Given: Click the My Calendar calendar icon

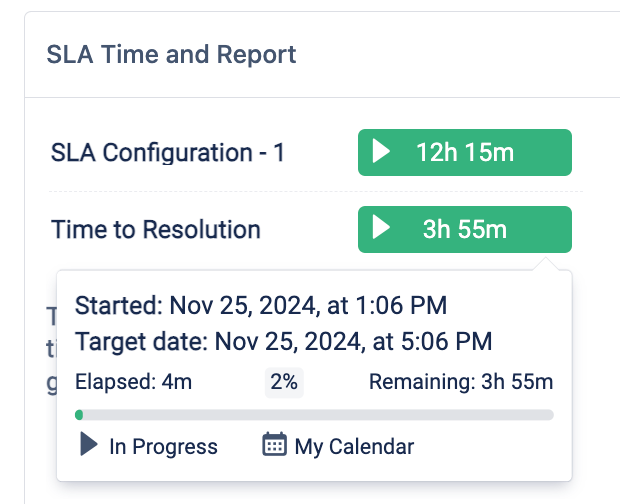Looking at the screenshot, I should coord(274,446).
